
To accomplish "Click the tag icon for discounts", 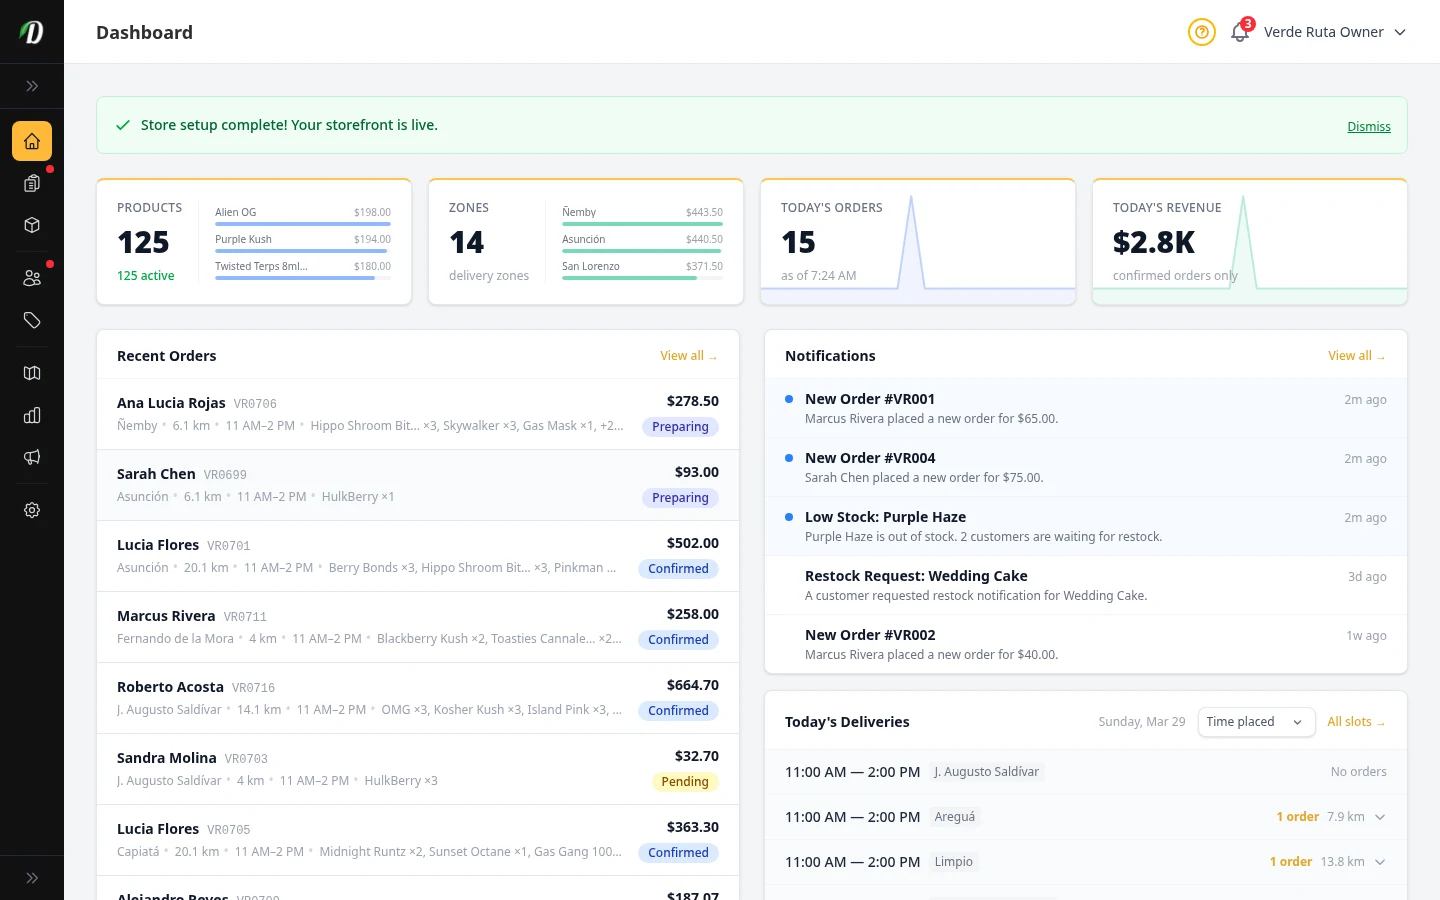I will point(32,321).
